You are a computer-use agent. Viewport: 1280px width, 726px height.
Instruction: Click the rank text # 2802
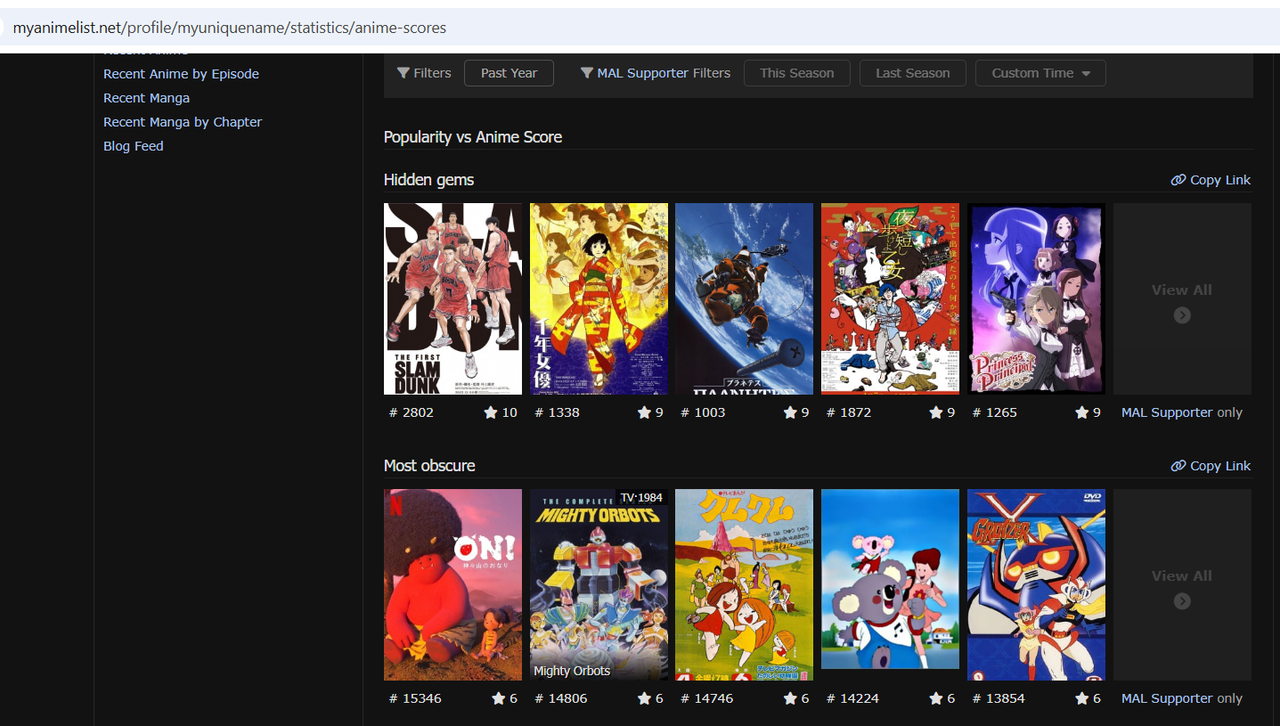(411, 412)
